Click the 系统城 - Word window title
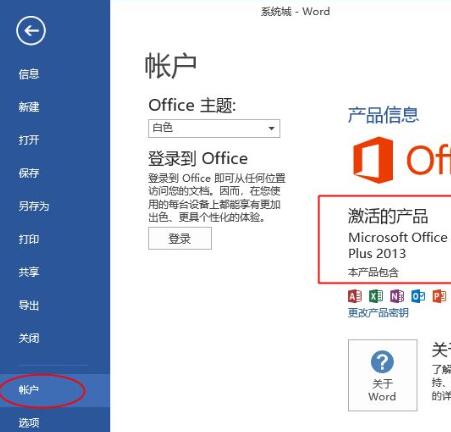This screenshot has width=451, height=432. pyautogui.click(x=295, y=11)
